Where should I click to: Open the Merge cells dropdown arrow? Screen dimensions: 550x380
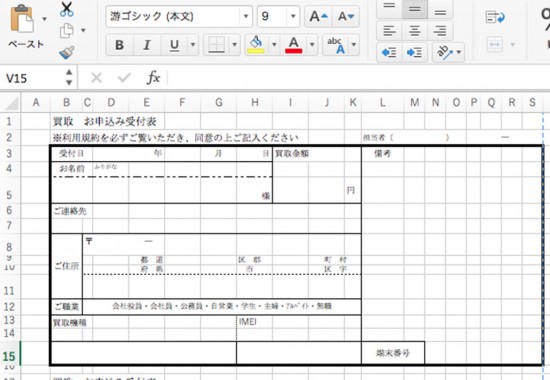[512, 45]
